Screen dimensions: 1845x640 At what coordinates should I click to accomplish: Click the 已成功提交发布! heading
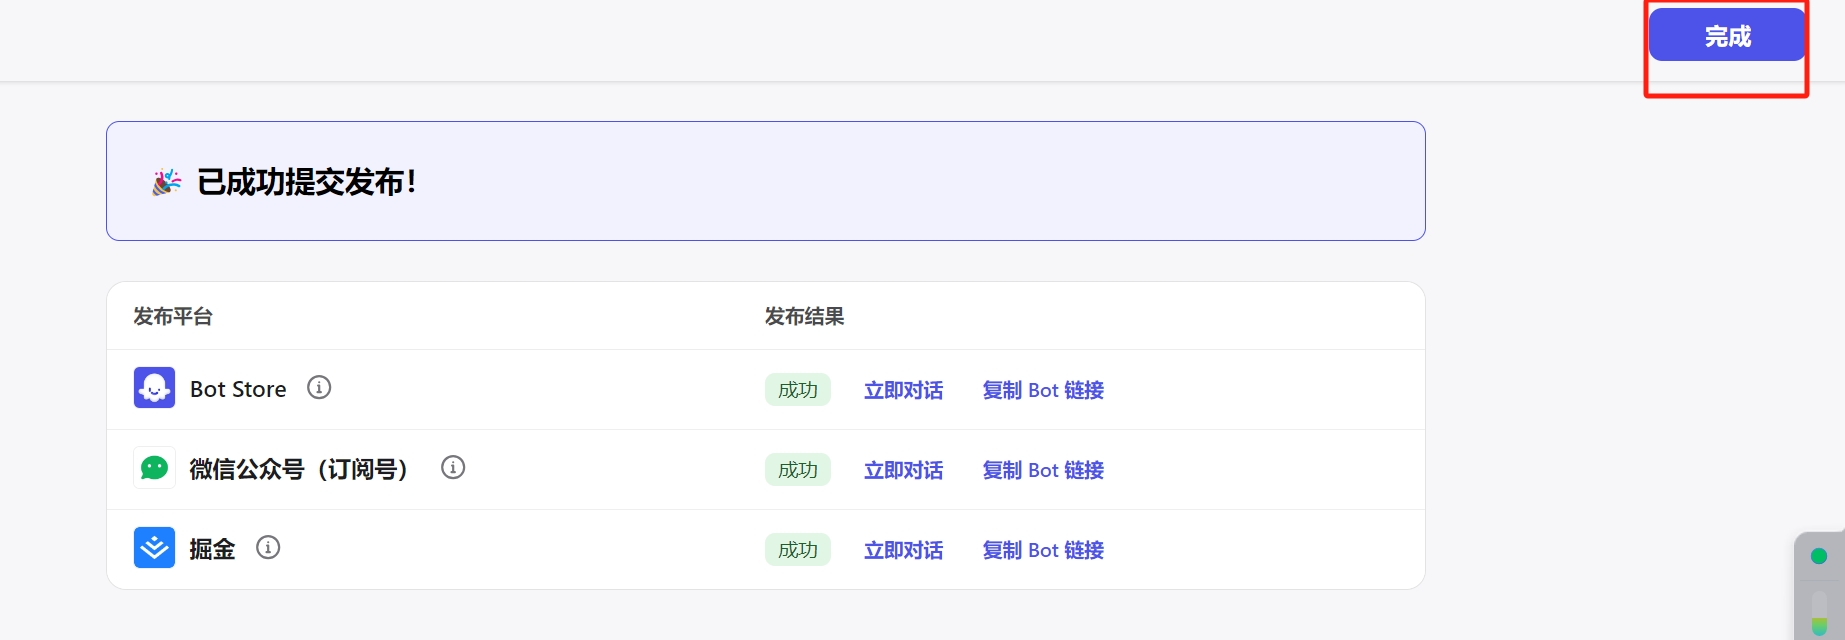coord(307,182)
